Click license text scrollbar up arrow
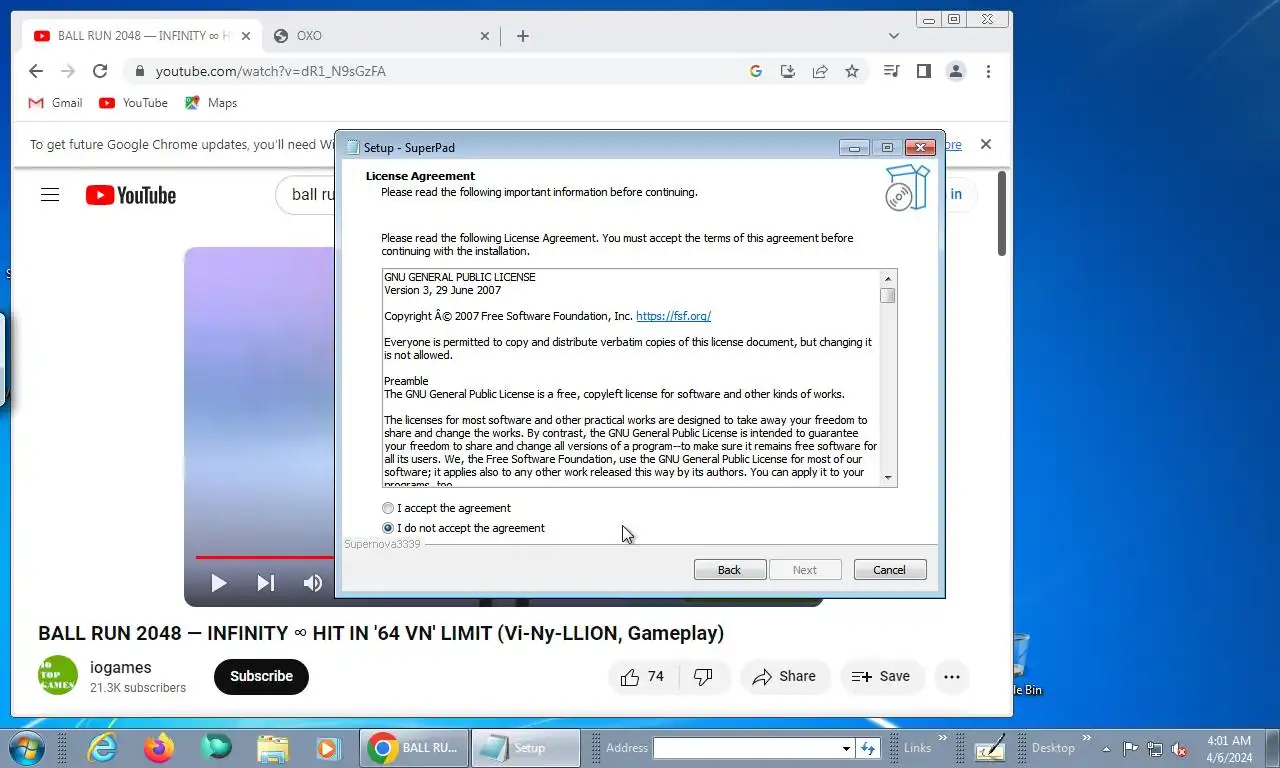 pyautogui.click(x=887, y=278)
